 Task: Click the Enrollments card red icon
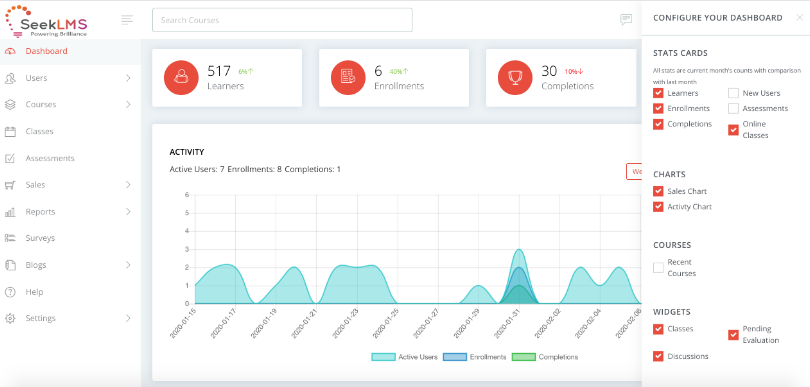pyautogui.click(x=348, y=78)
